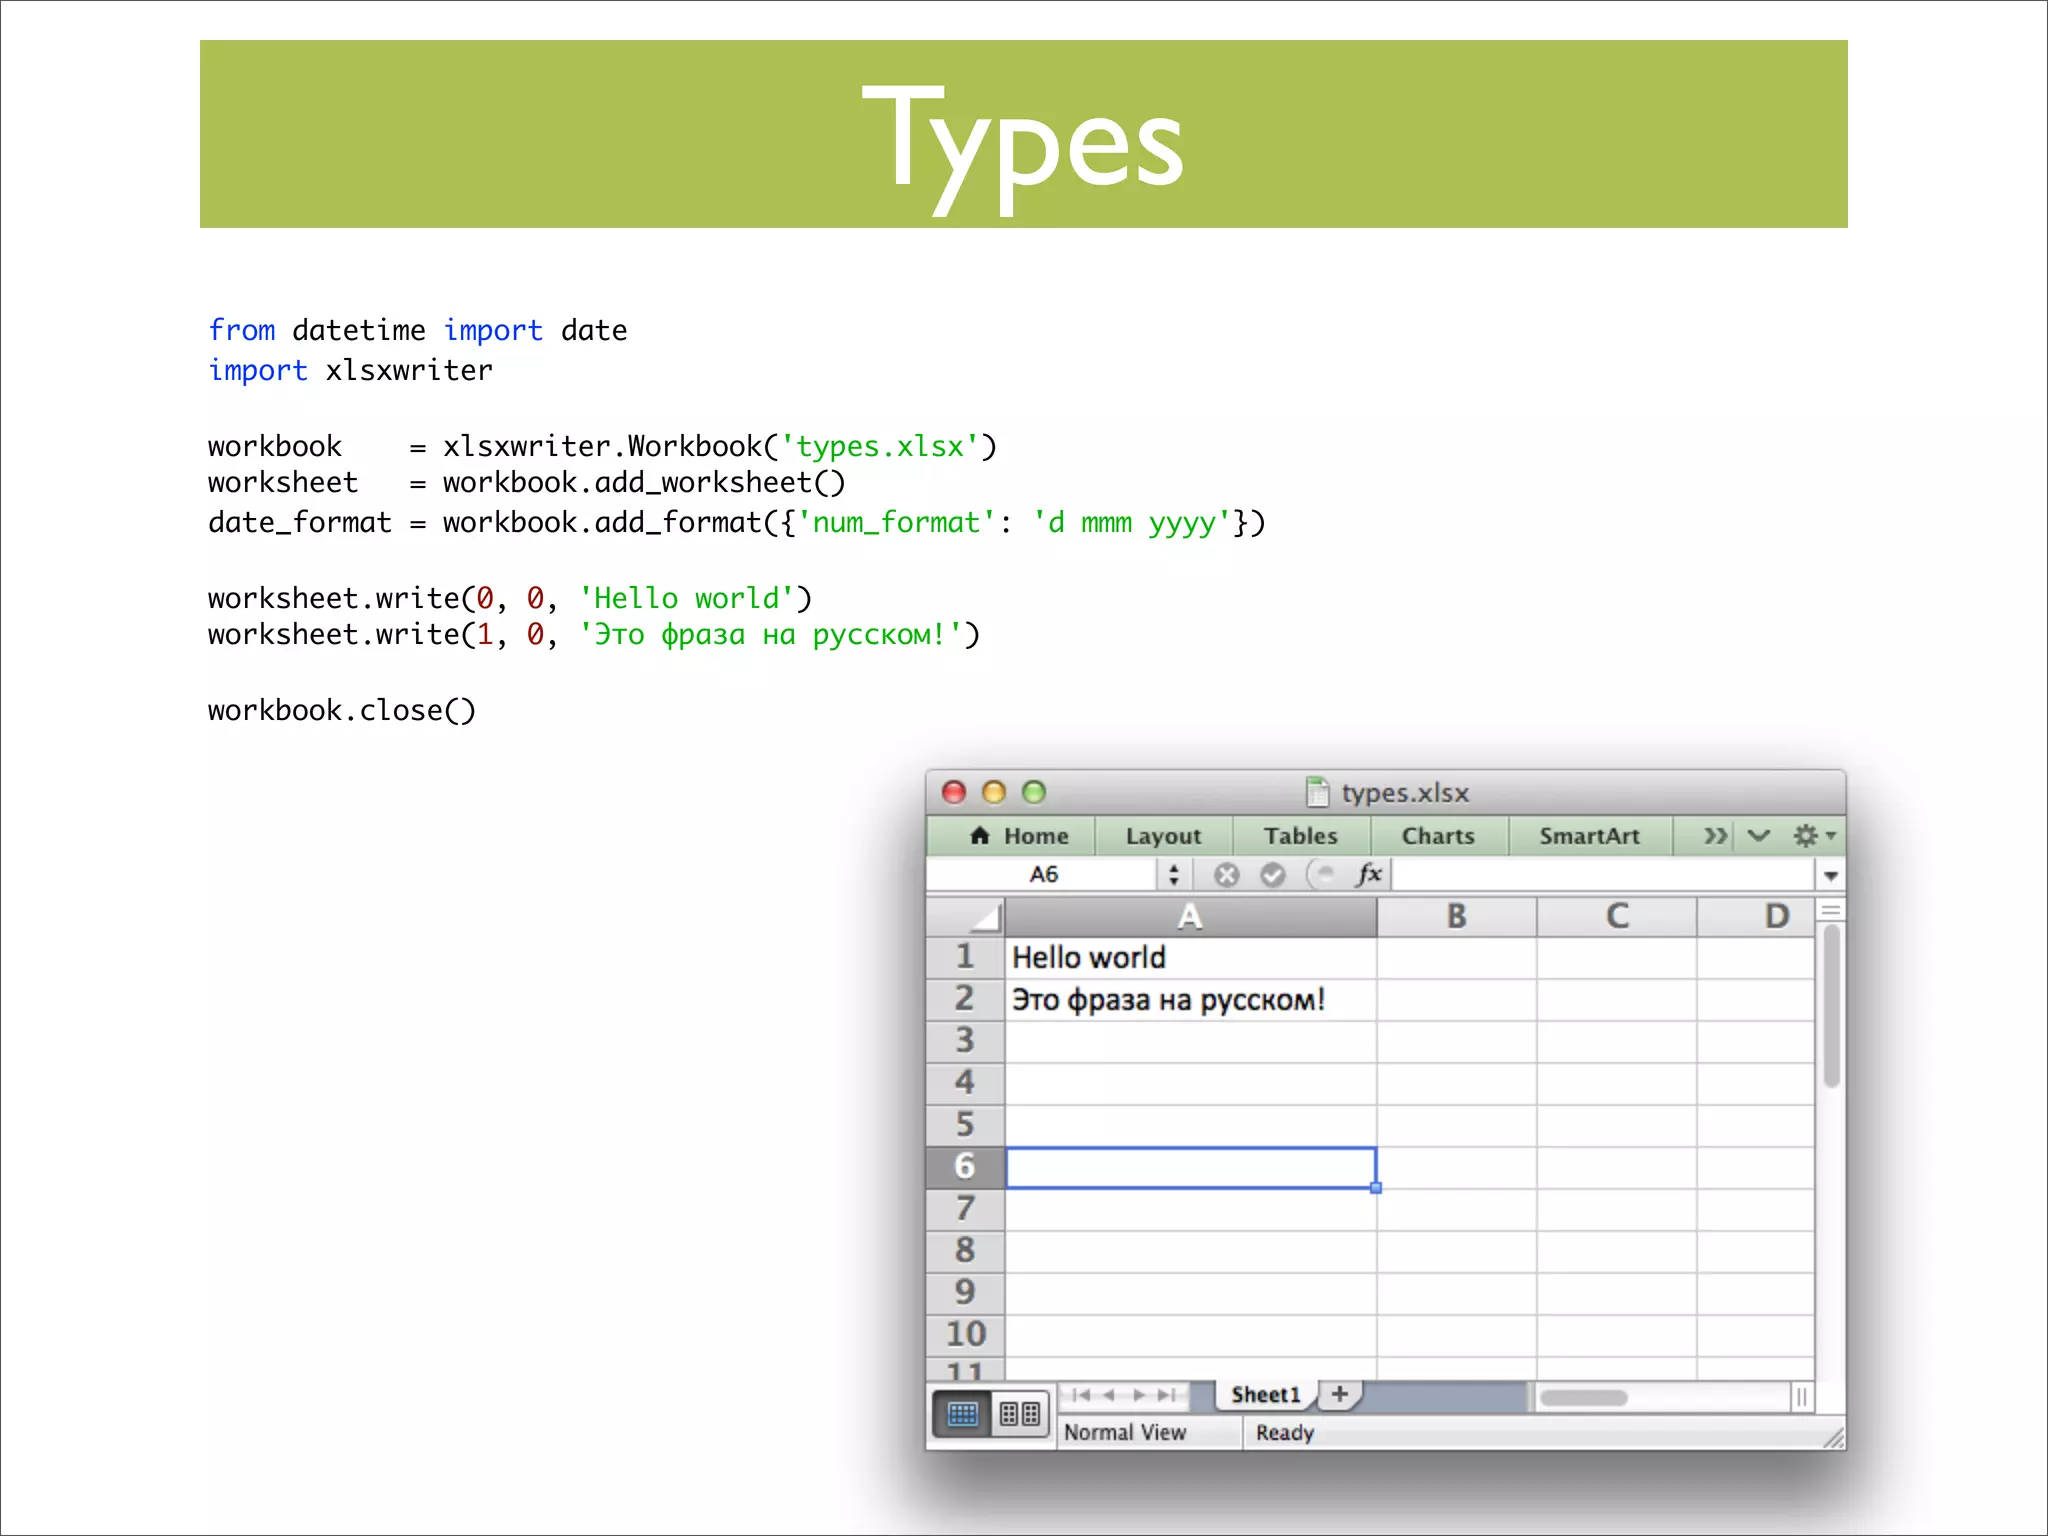The height and width of the screenshot is (1536, 2048).
Task: Open the Tables ribbon tab
Action: [1300, 836]
